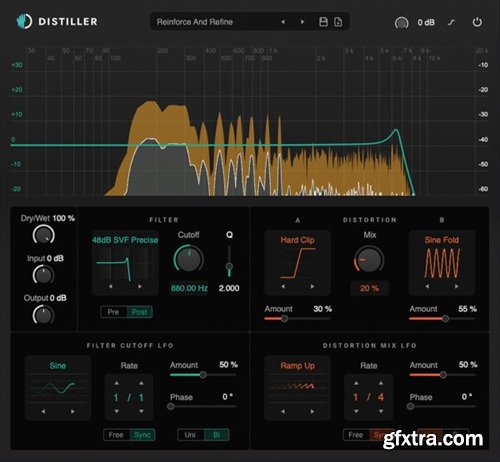
Task: Decrease Filter LFO rate denominator down arrow
Action: point(141,411)
